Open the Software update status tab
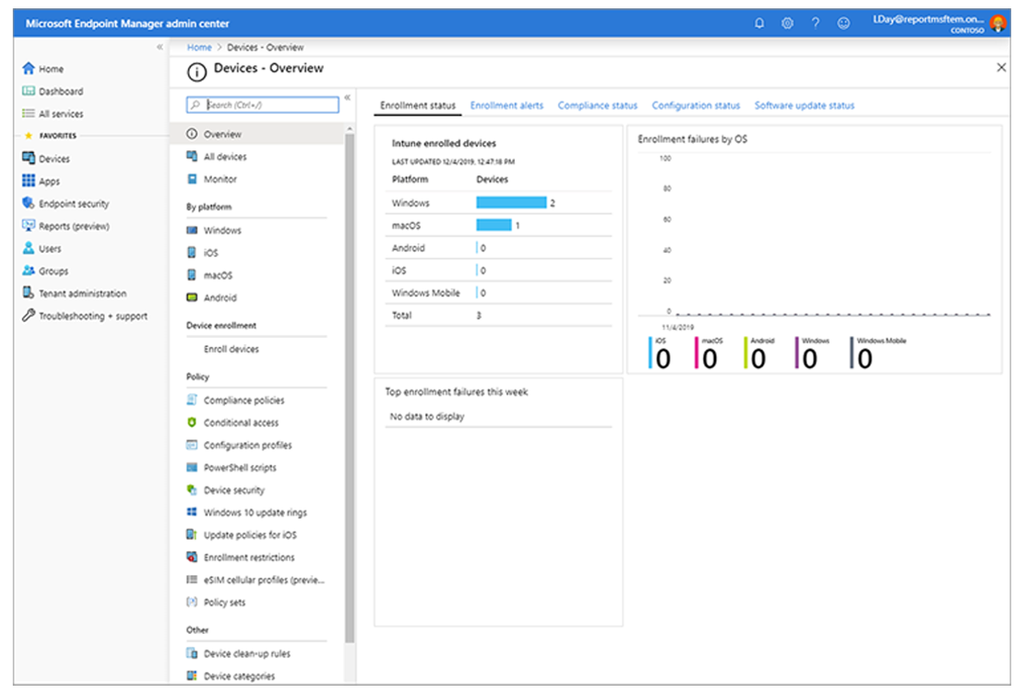Image resolution: width=1024 pixels, height=694 pixels. (805, 105)
